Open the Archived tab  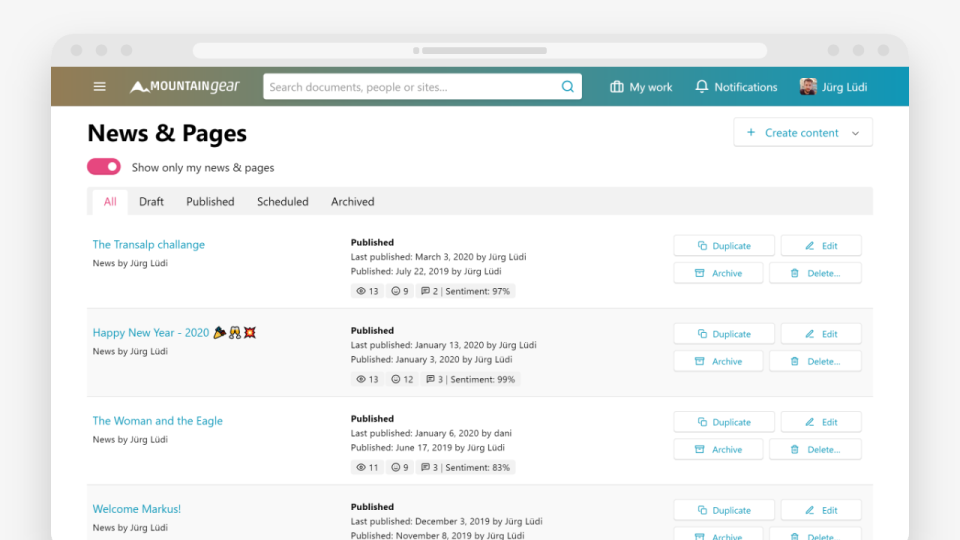tap(353, 201)
